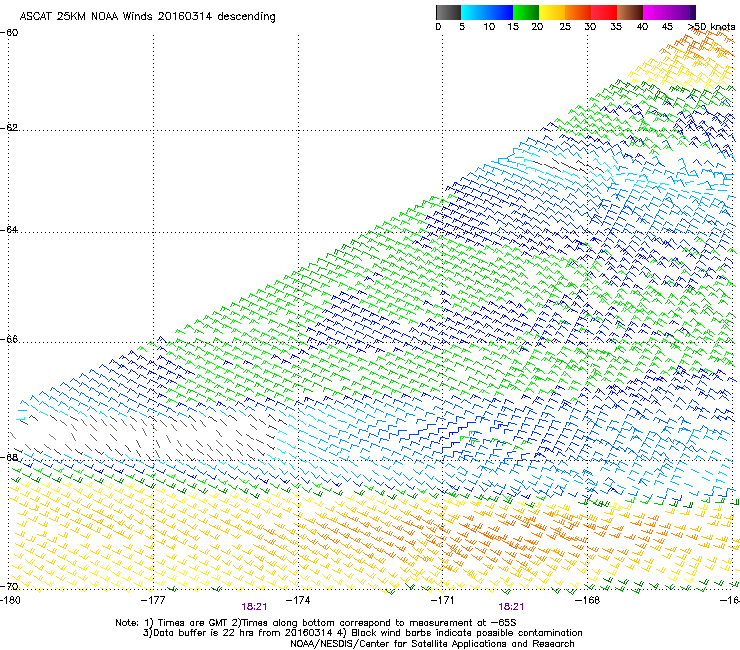Click the '>50 knots' legend label
740x650 pixels.
[711, 27]
